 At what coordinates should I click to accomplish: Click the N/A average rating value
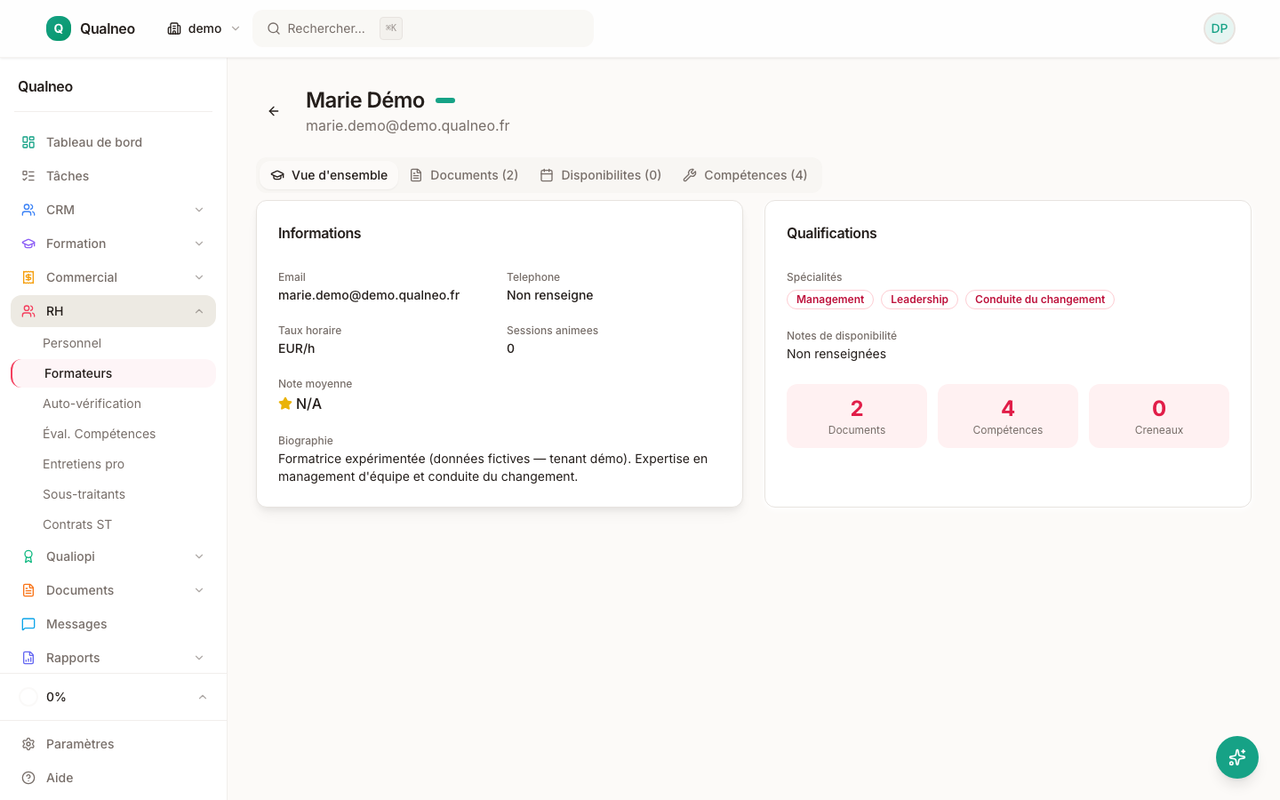click(x=309, y=404)
